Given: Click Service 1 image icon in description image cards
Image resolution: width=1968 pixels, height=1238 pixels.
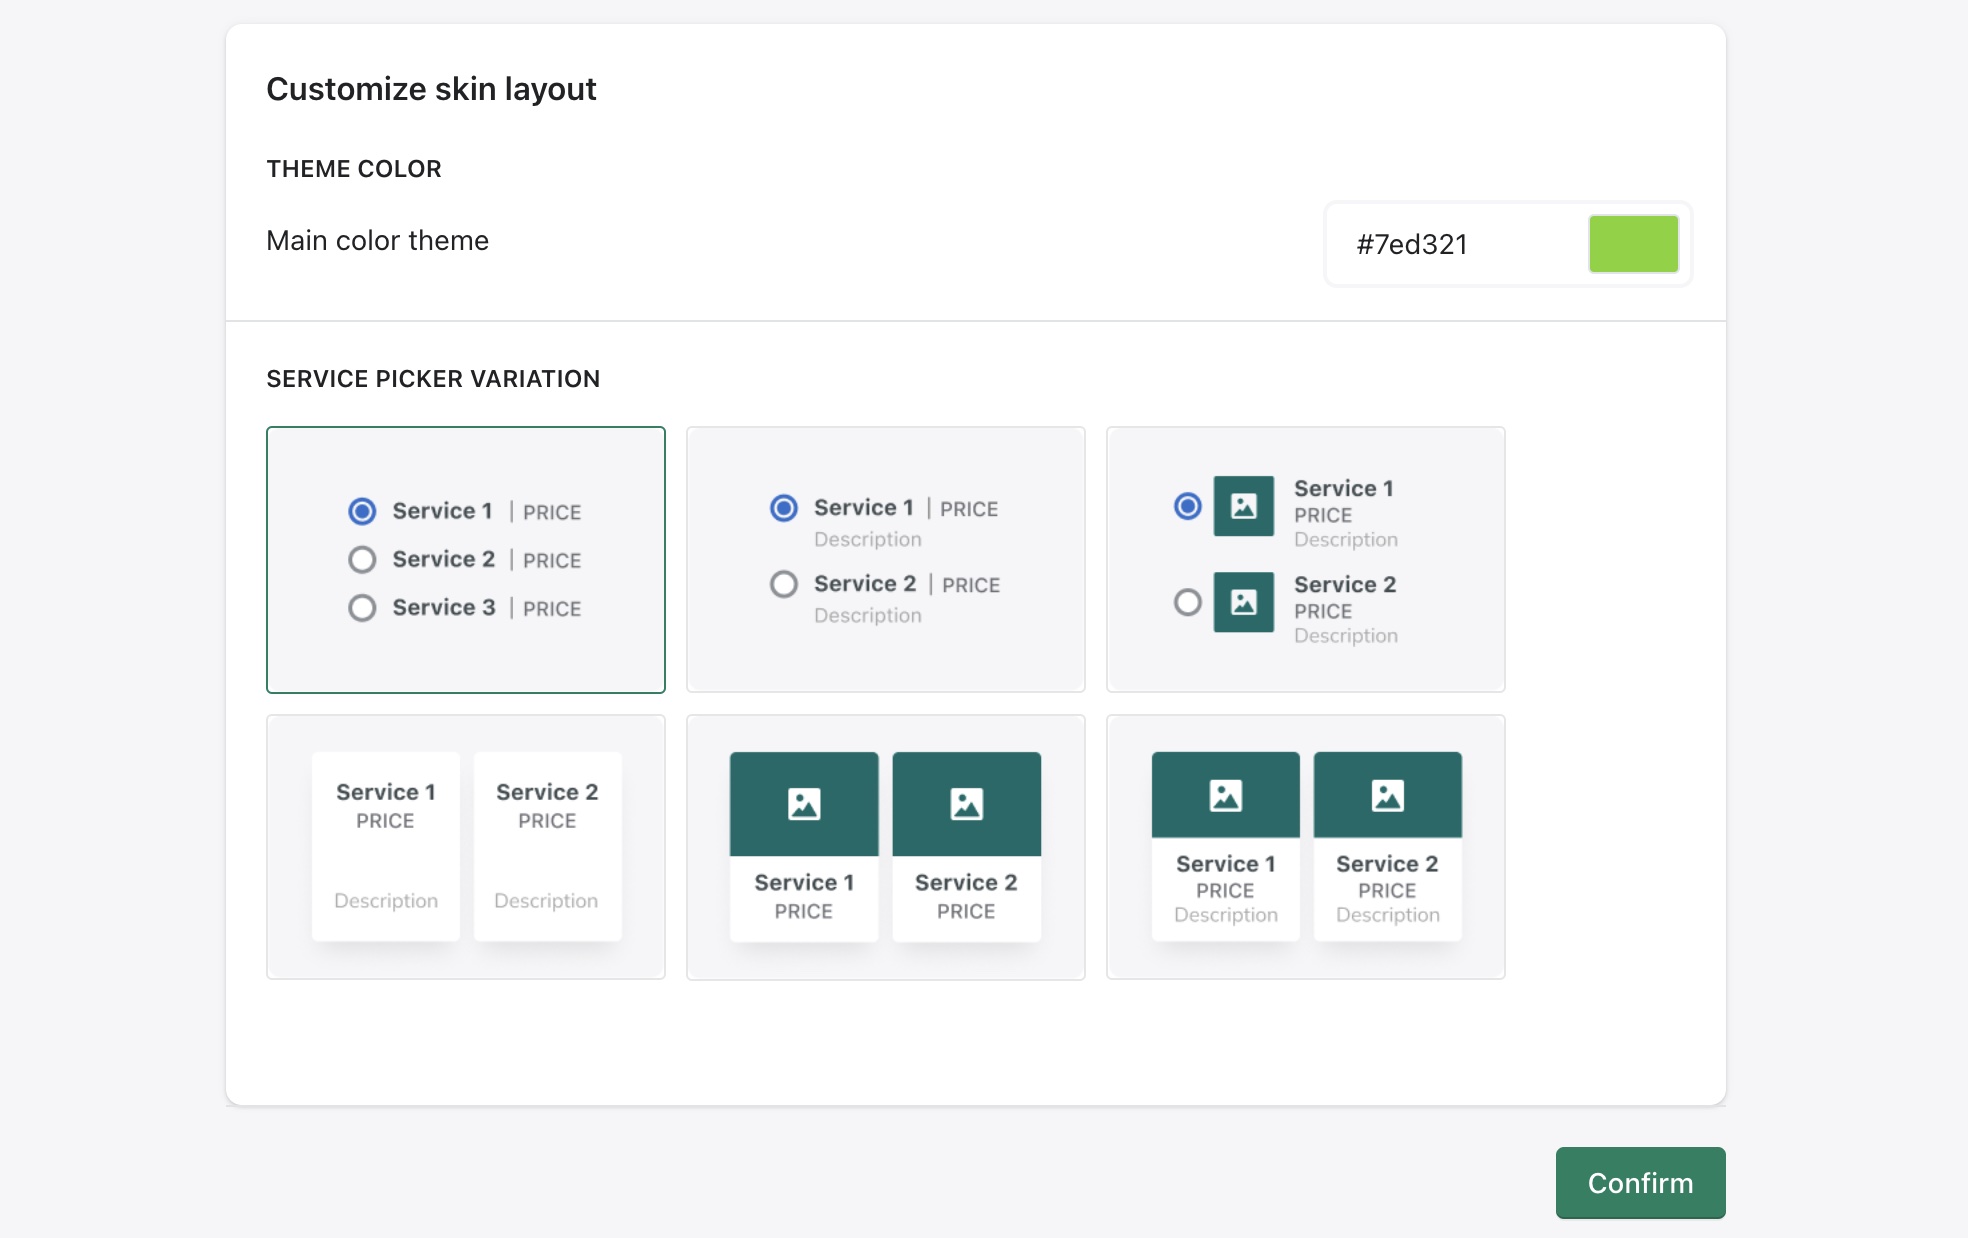Looking at the screenshot, I should point(1225,796).
